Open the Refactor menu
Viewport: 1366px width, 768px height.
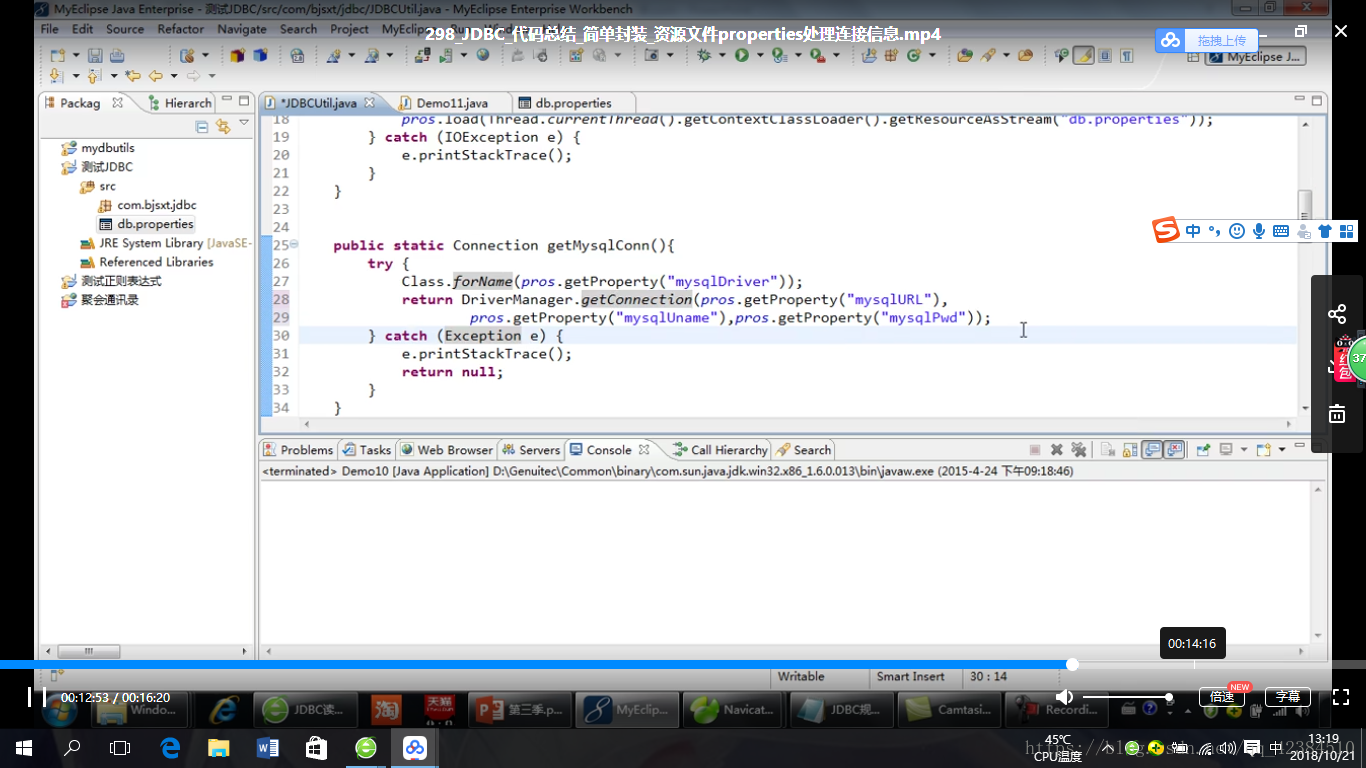click(x=180, y=29)
